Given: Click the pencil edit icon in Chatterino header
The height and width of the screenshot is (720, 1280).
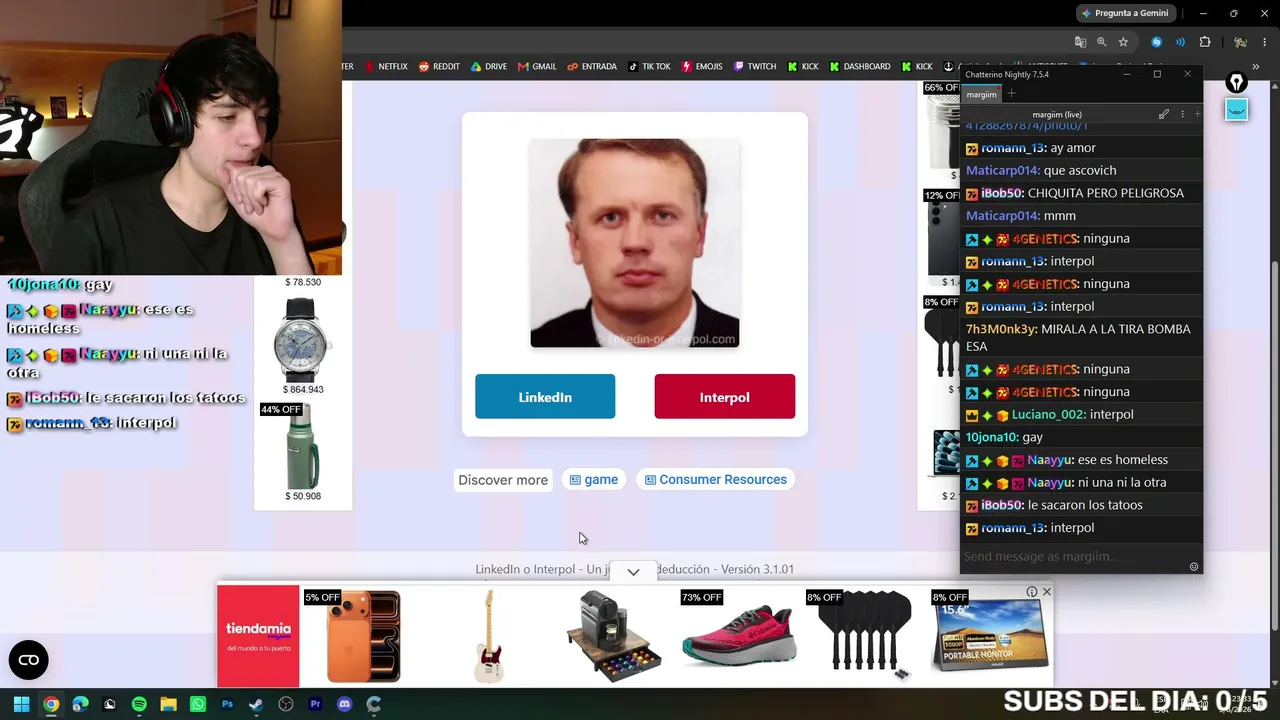Looking at the screenshot, I should coord(1164,115).
